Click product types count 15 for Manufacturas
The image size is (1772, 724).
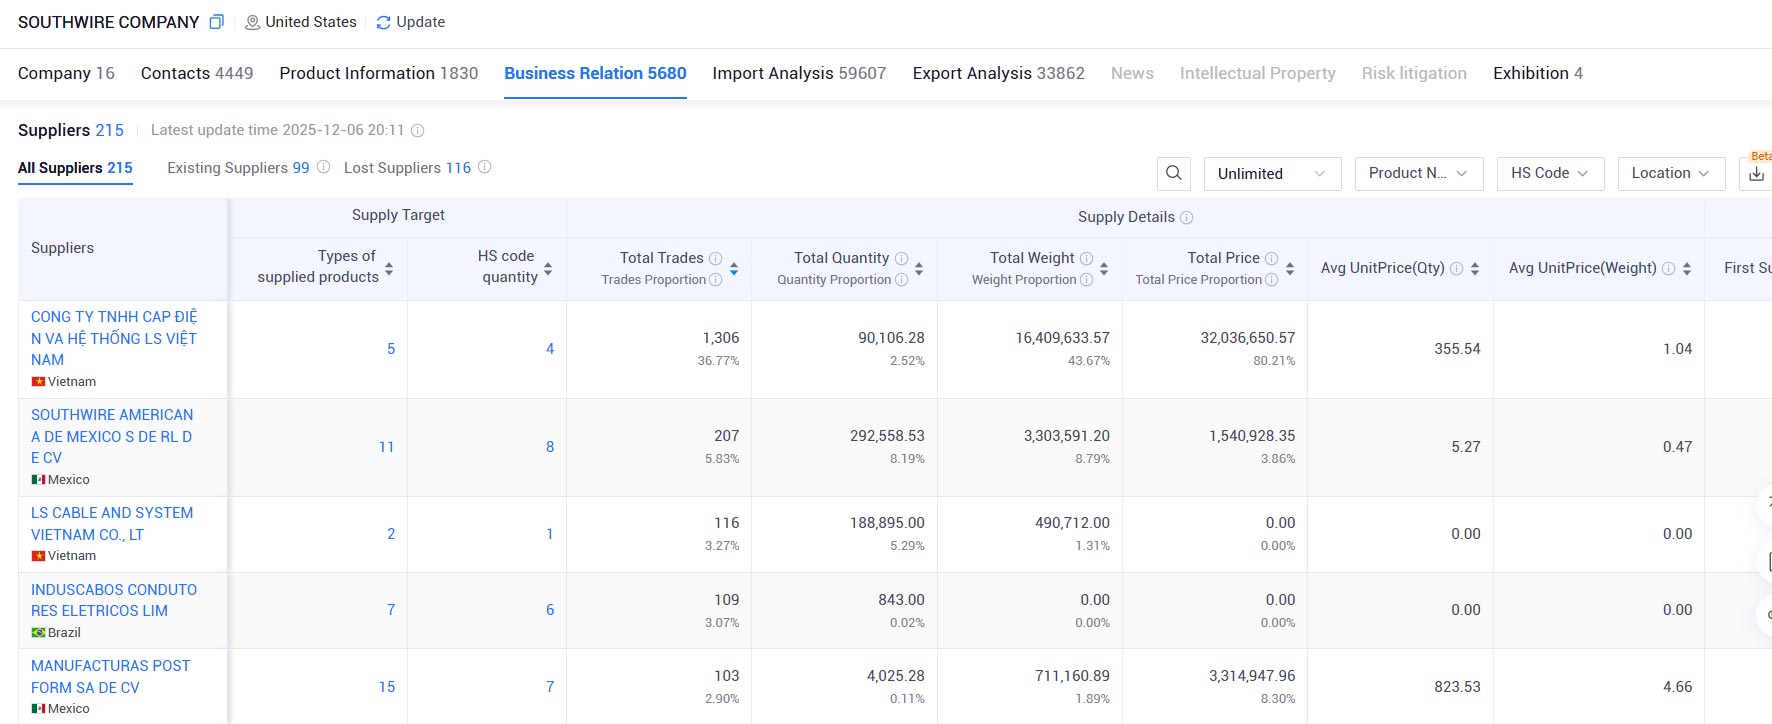386,687
